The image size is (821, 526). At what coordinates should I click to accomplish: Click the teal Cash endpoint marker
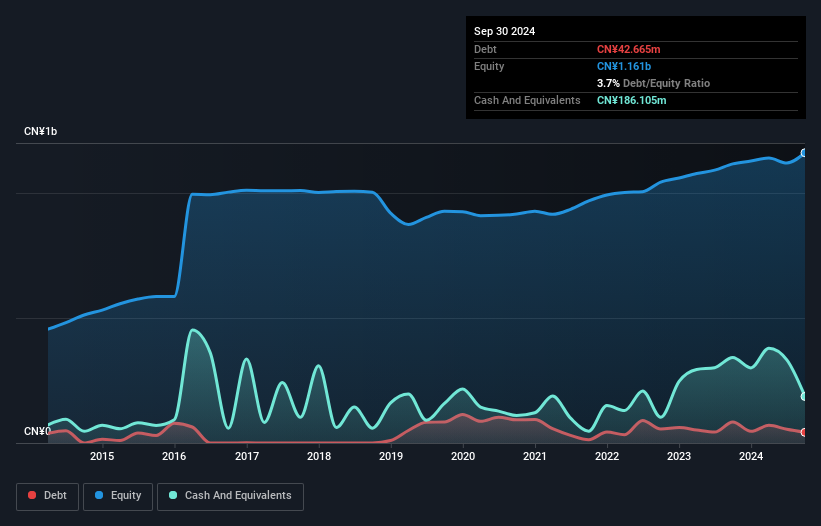click(804, 397)
